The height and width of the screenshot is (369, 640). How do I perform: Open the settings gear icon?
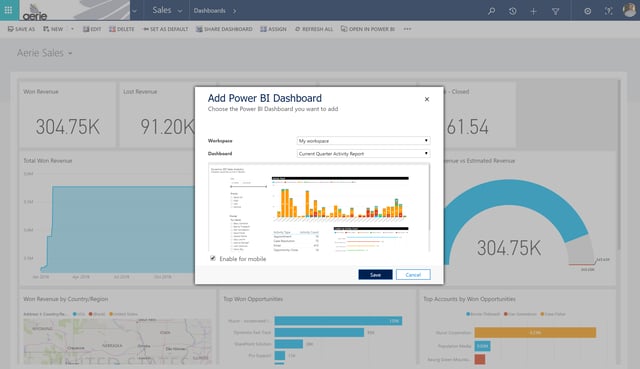tap(587, 11)
